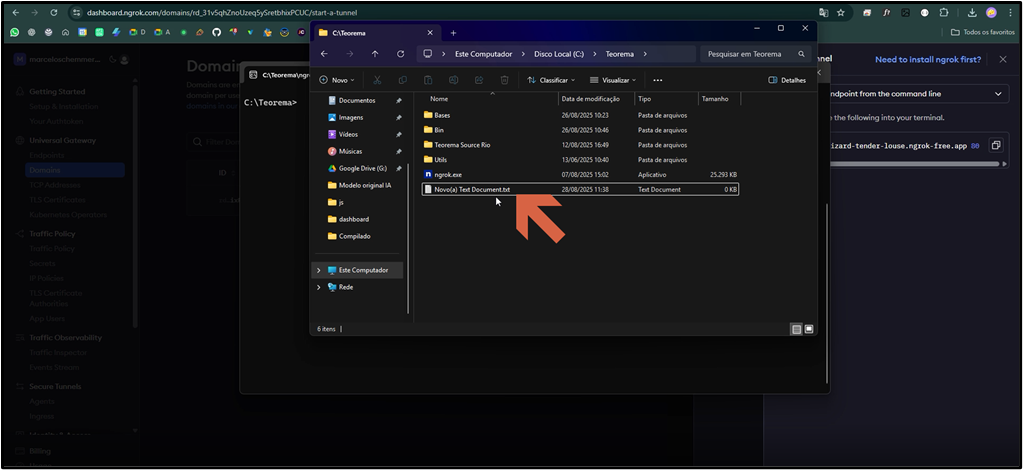Open Todos os favoritos bookmarks folder
Viewport: 1023px width, 470px height.
983,32
